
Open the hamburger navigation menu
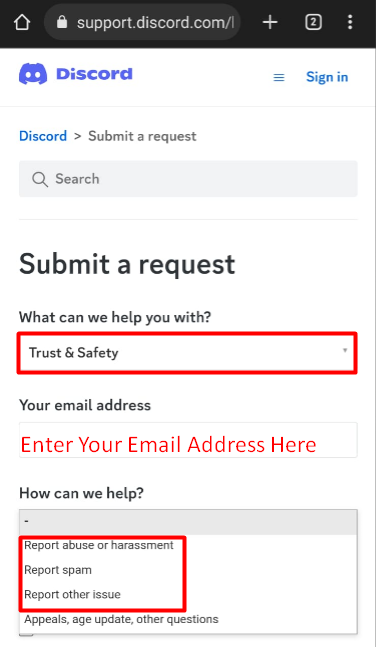click(x=279, y=77)
